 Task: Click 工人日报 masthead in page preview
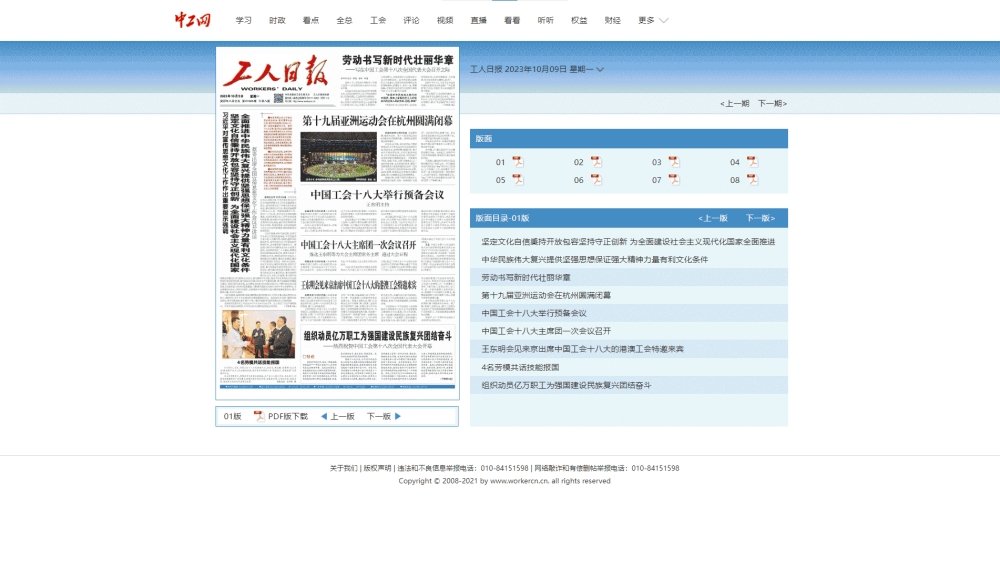(x=276, y=73)
